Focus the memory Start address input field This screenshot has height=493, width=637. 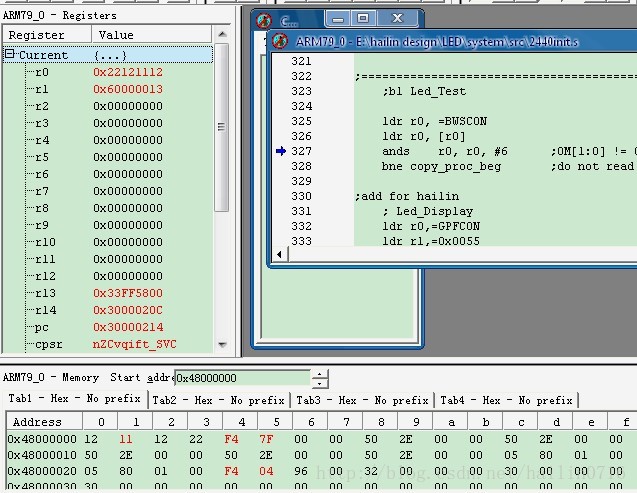242,378
